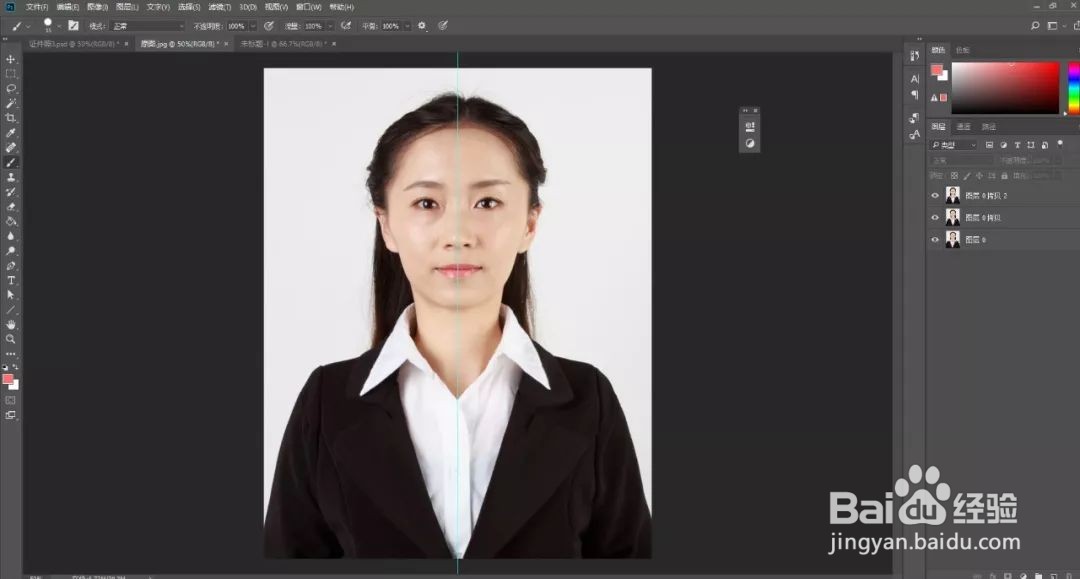
Task: Select the Horizontal Type tool
Action: [10, 280]
